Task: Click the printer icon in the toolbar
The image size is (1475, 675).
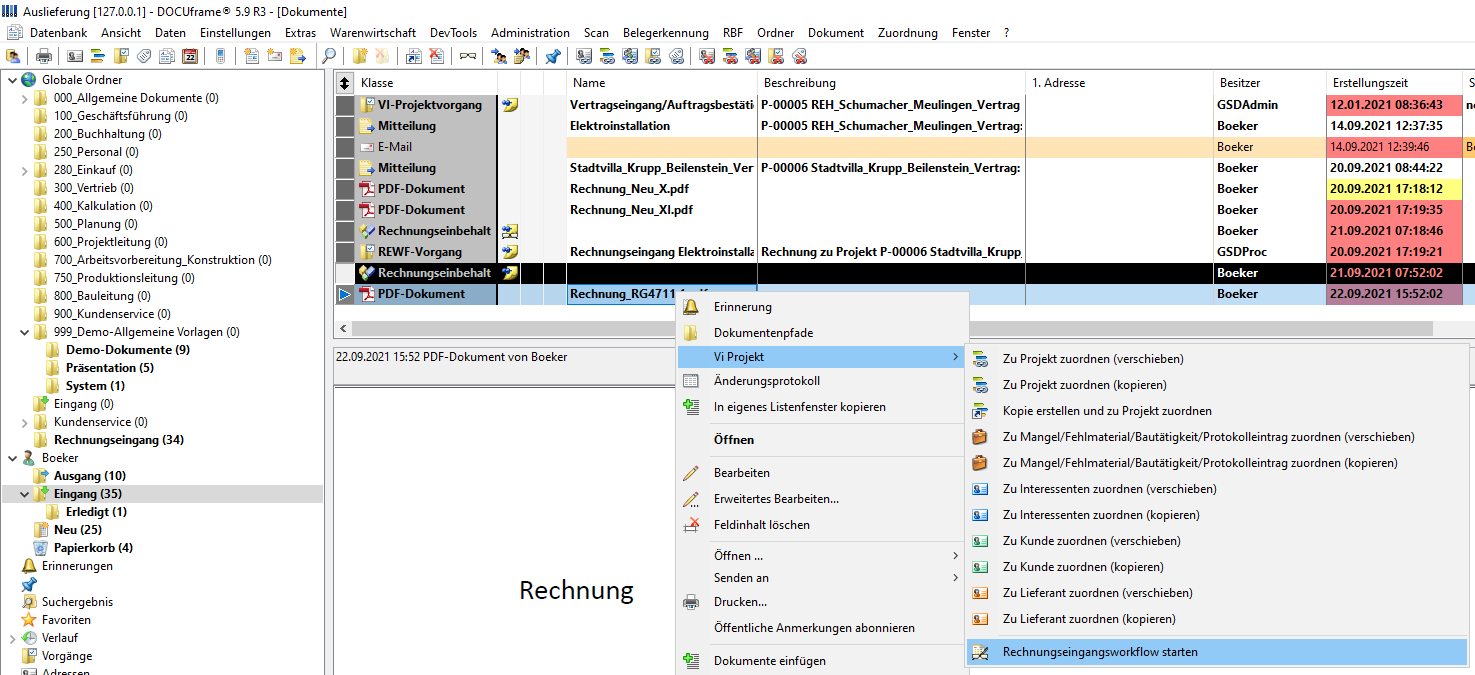Action: 43,56
